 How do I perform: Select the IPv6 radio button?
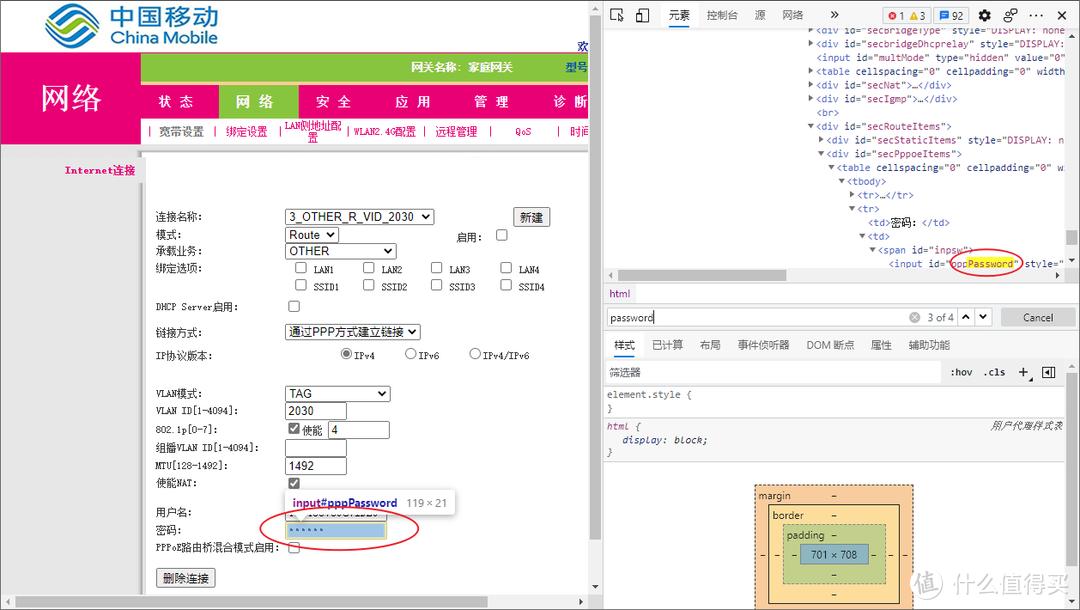[410, 354]
